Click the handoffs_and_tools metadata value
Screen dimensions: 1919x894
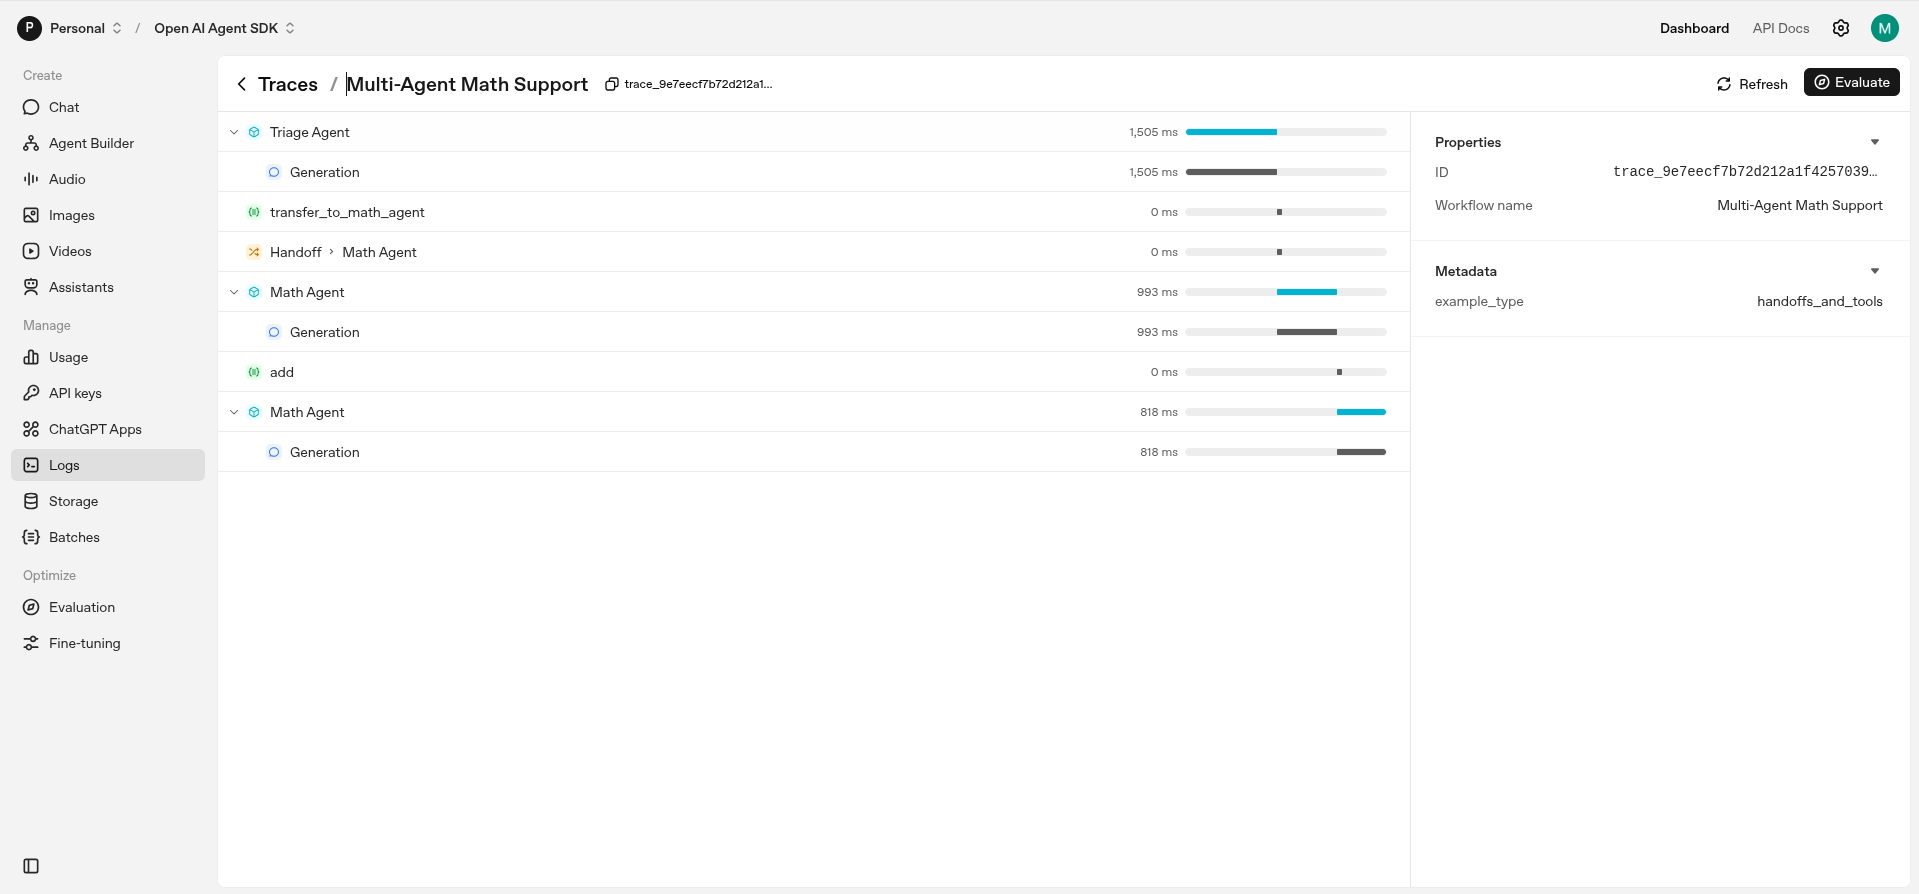(x=1820, y=301)
